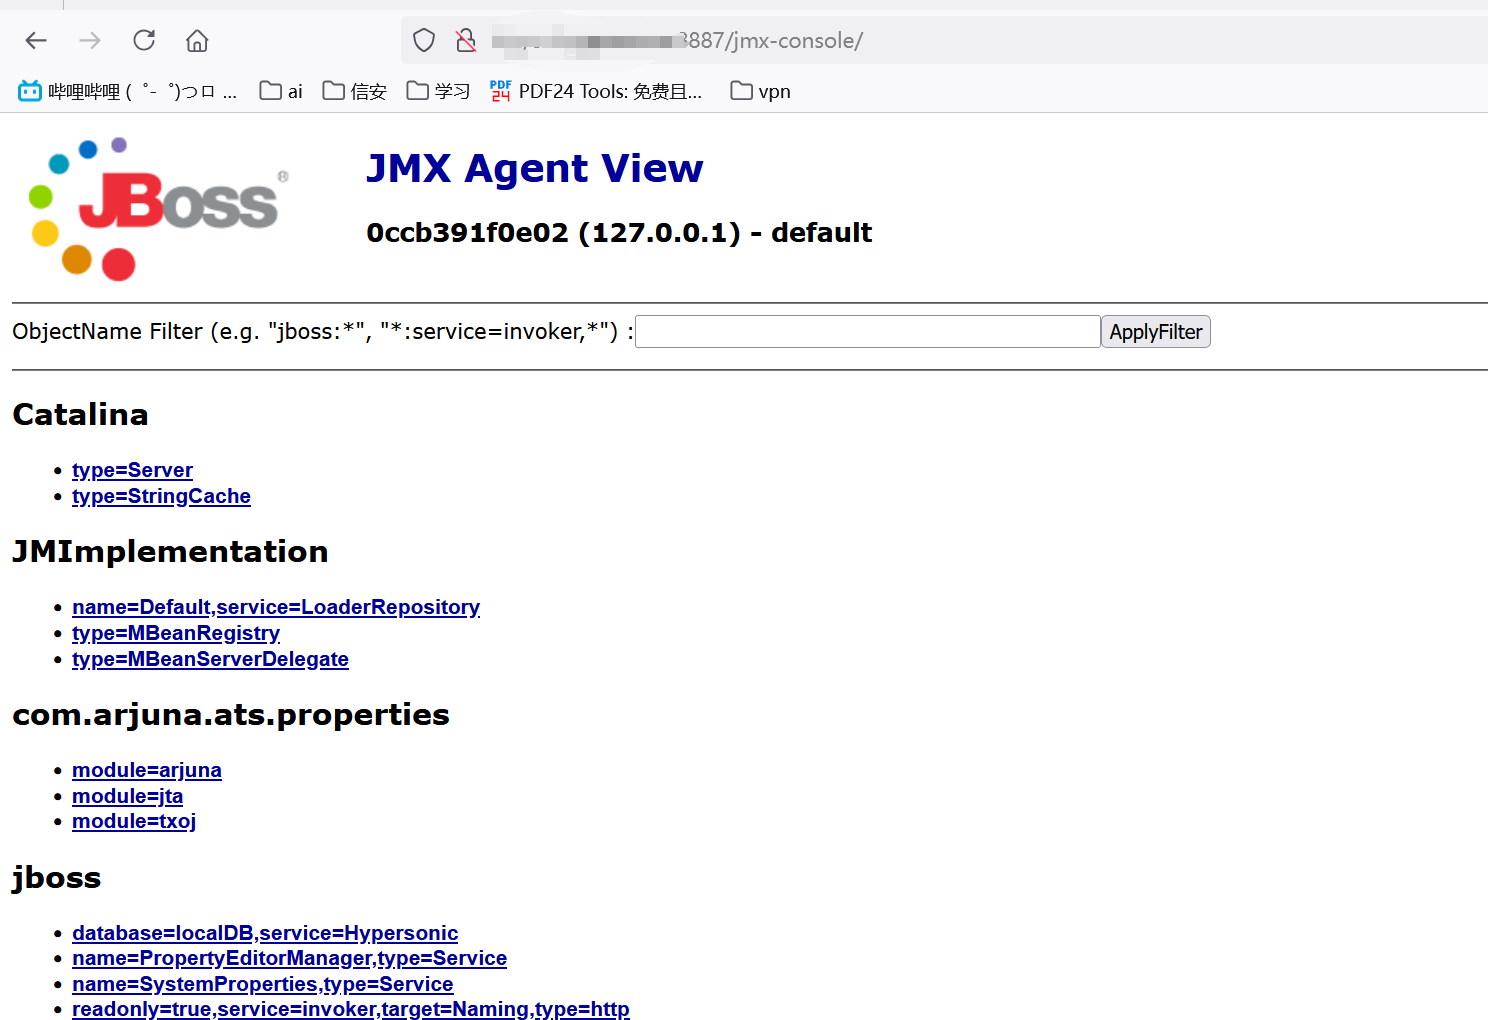This screenshot has height=1020, width=1488.
Task: Open name=SystemProperties,type=Service link
Action: tap(262, 984)
